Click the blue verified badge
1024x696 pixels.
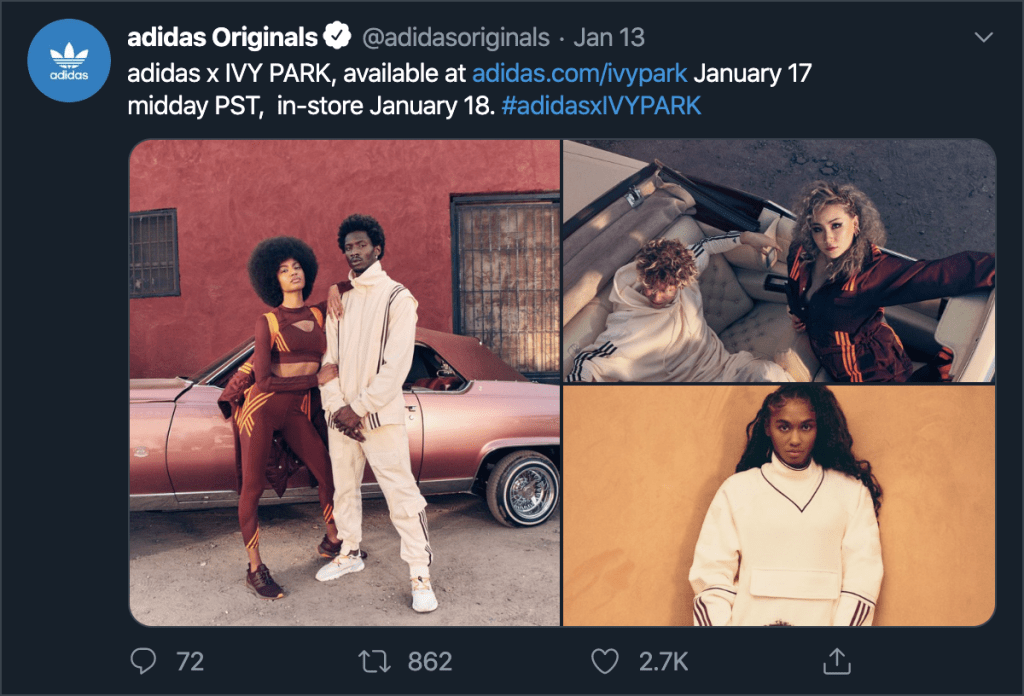pos(337,38)
